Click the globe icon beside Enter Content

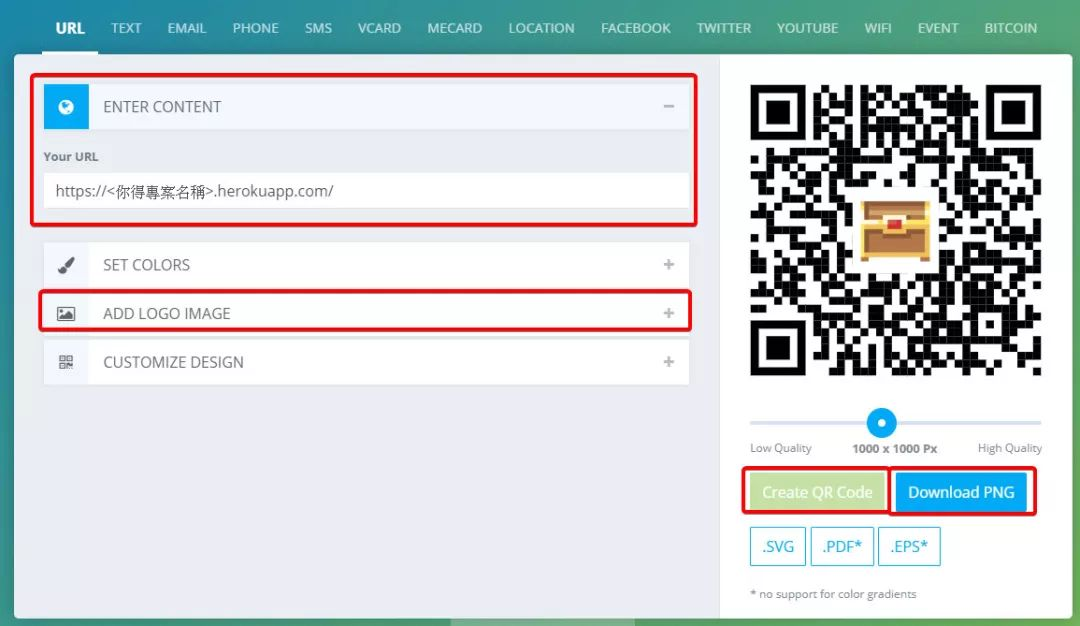pyautogui.click(x=66, y=107)
